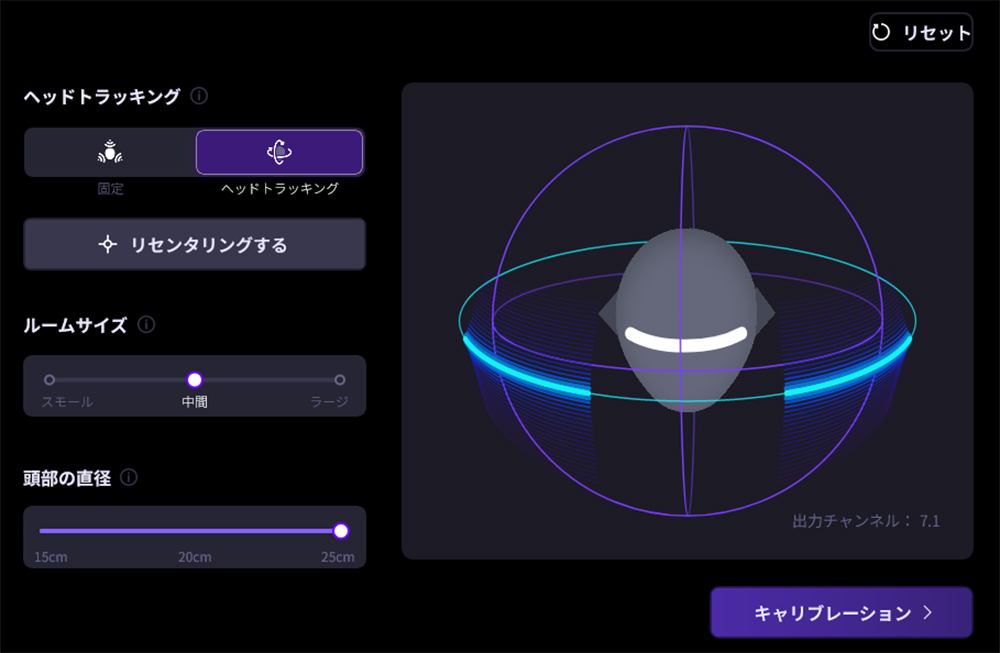Enable the ヘッドトラッキング mode option
The width and height of the screenshot is (1000, 653).
279,153
